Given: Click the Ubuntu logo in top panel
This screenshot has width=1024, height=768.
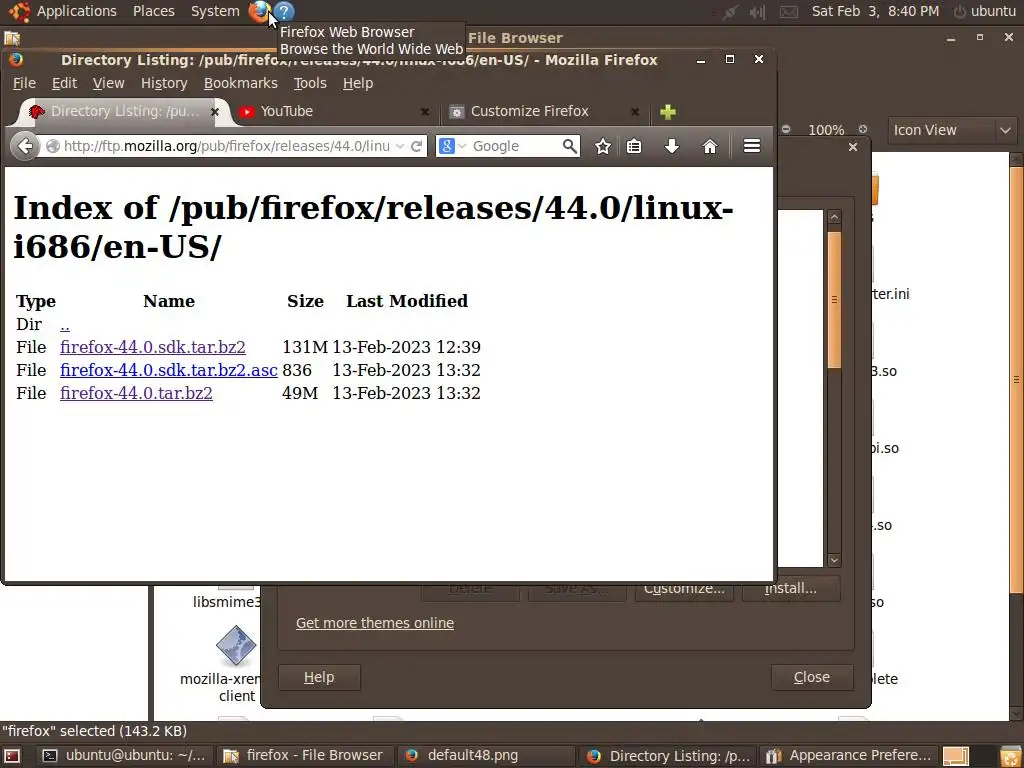Looking at the screenshot, I should click(x=19, y=11).
